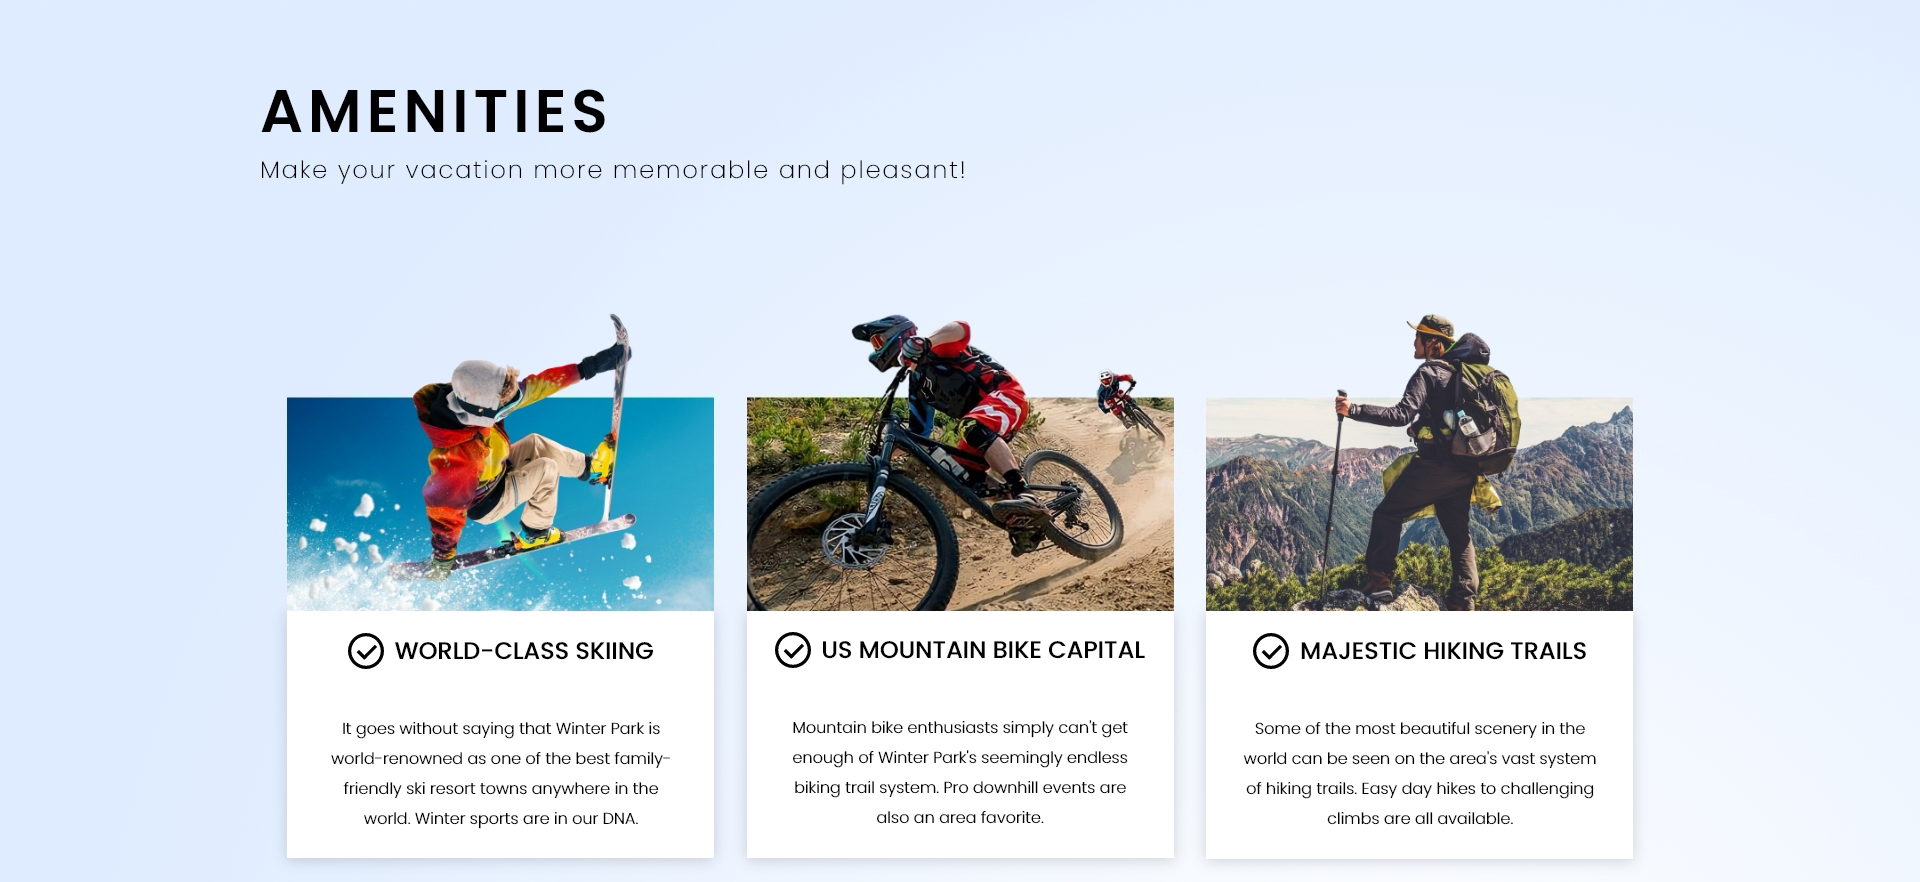Viewport: 1920px width, 882px height.
Task: Open the snowboarder image
Action: 500,463
